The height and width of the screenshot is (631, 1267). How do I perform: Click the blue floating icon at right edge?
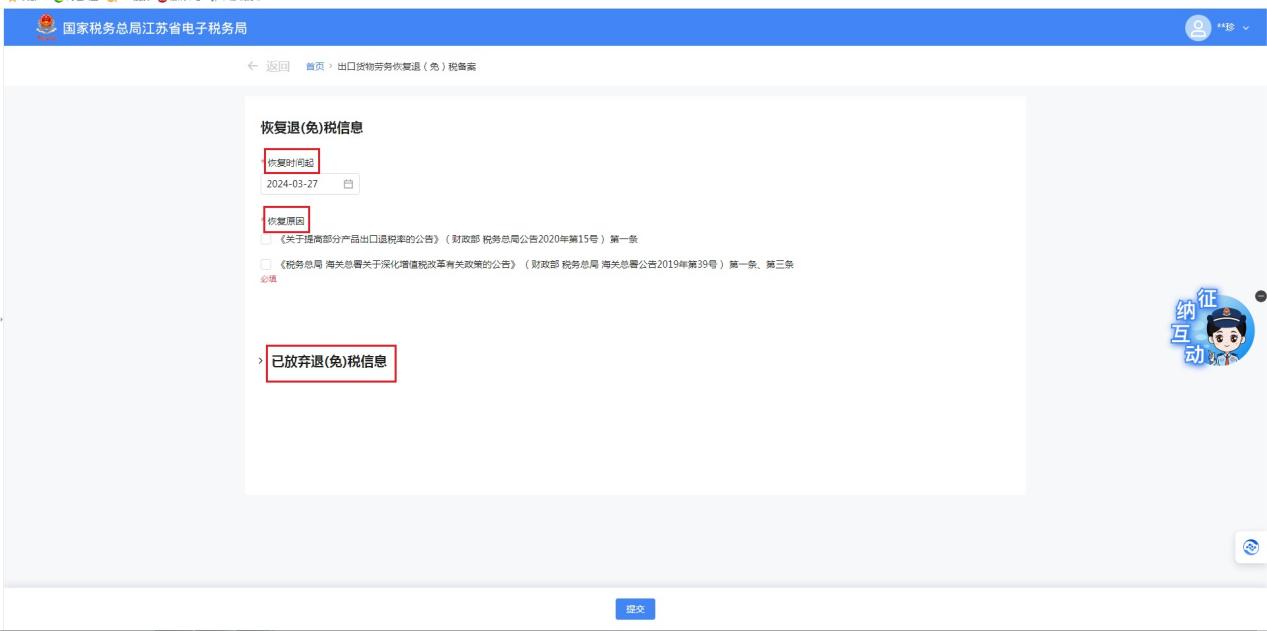(x=1251, y=546)
